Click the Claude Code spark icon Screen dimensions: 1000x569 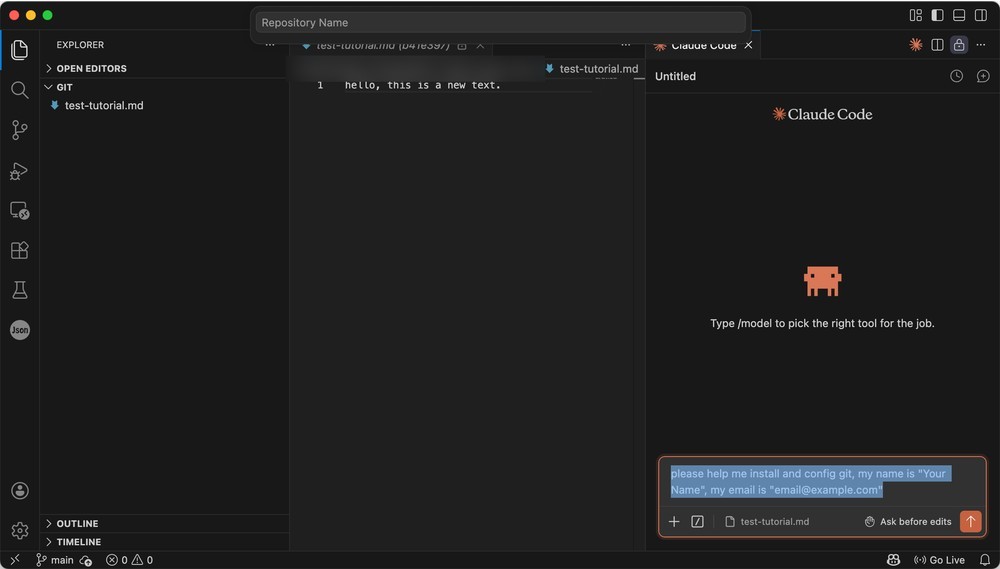point(916,45)
